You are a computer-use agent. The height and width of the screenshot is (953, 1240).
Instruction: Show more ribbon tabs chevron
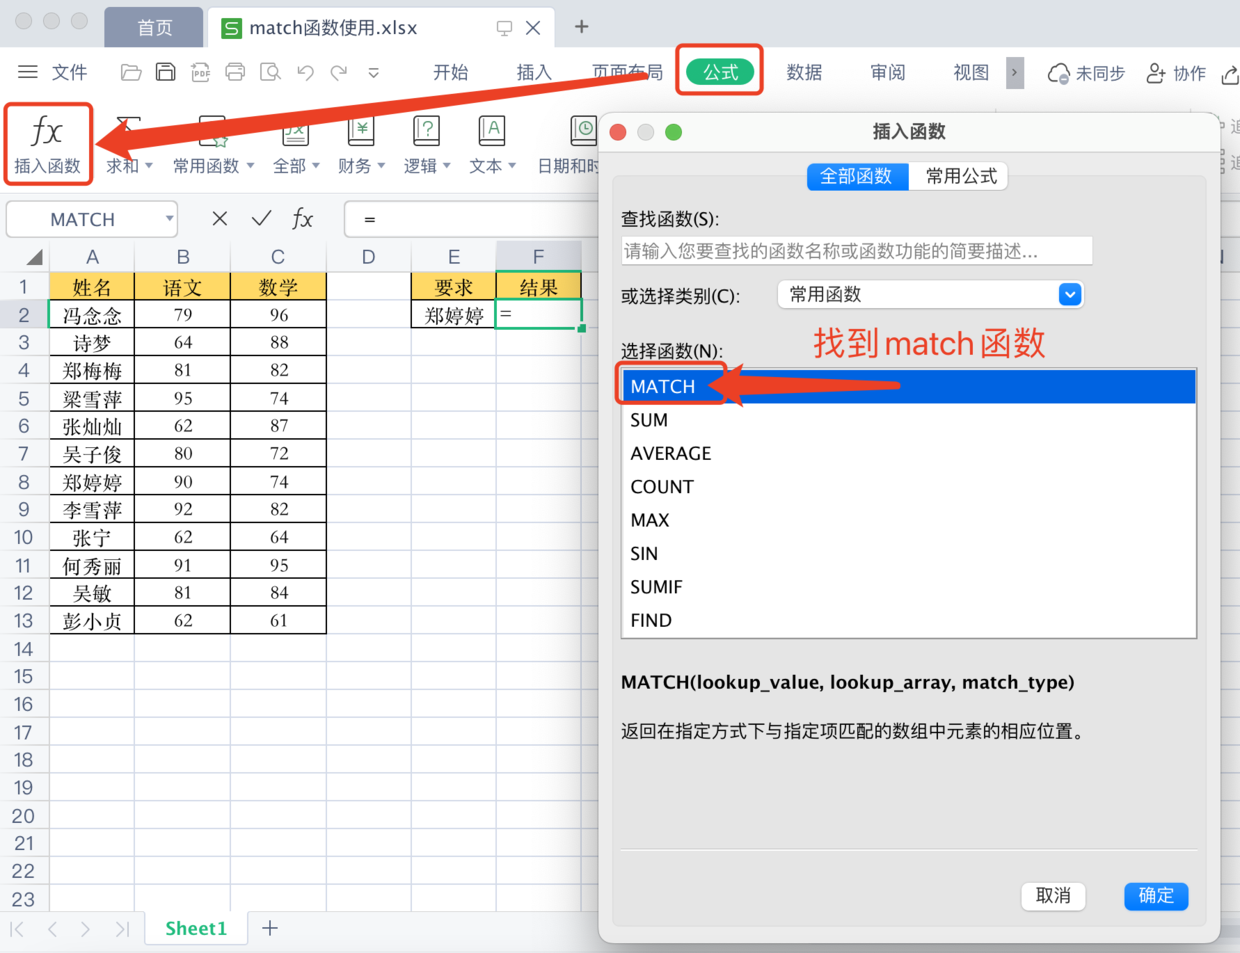(x=1014, y=72)
